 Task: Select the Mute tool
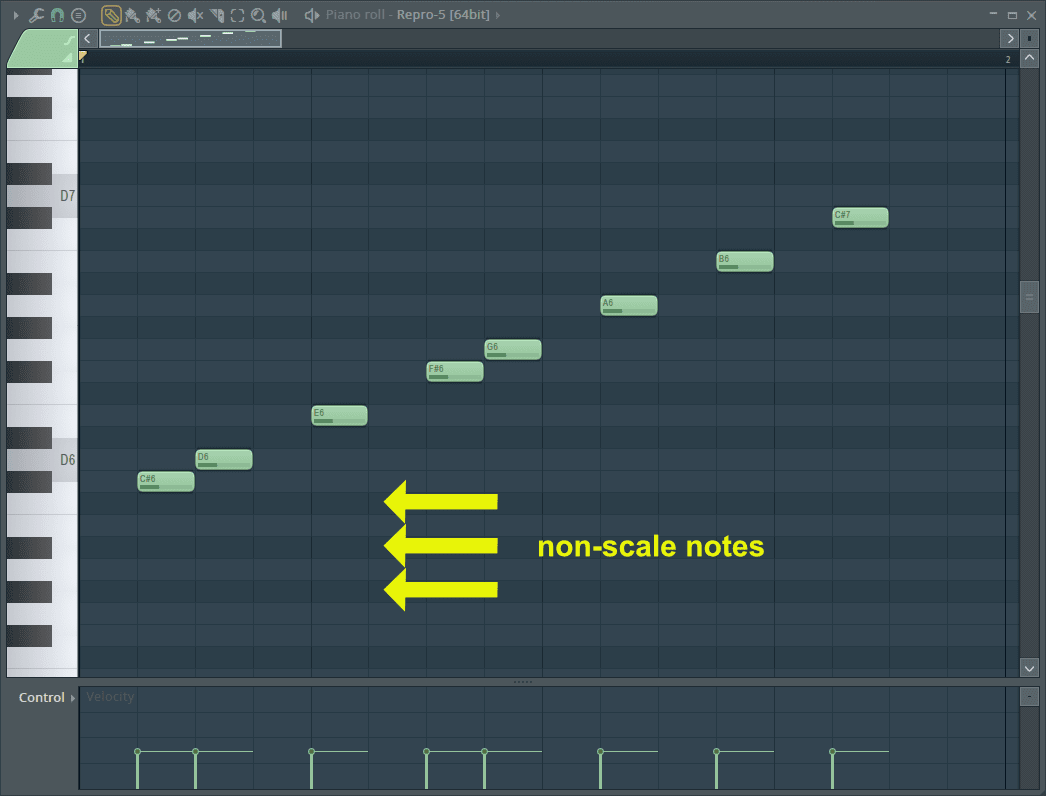tap(194, 15)
